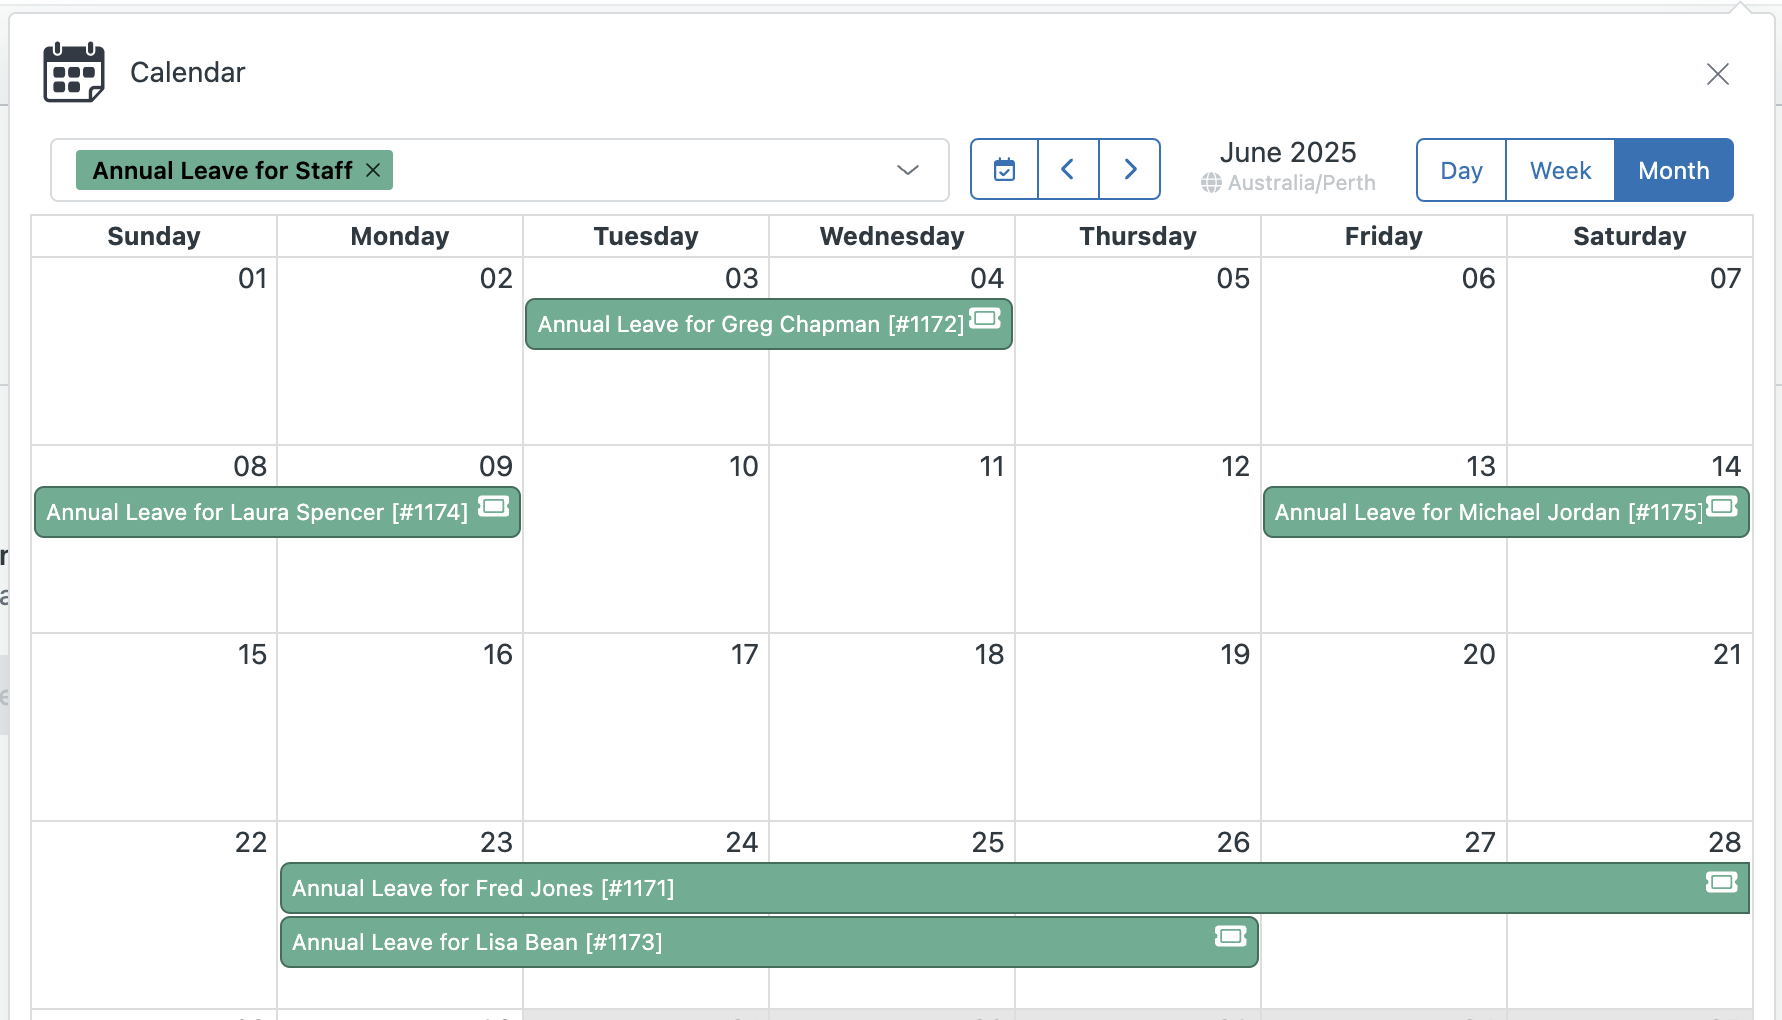Switch to Week view
Viewport: 1782px width, 1020px height.
(1560, 170)
